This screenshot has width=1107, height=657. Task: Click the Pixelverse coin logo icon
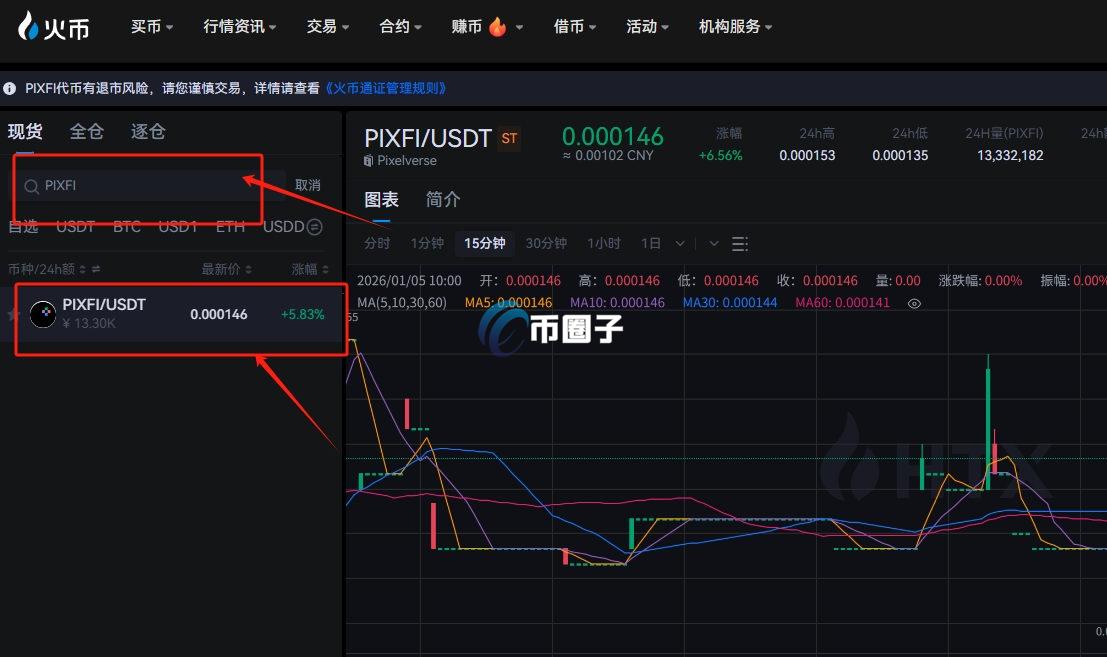[368, 160]
